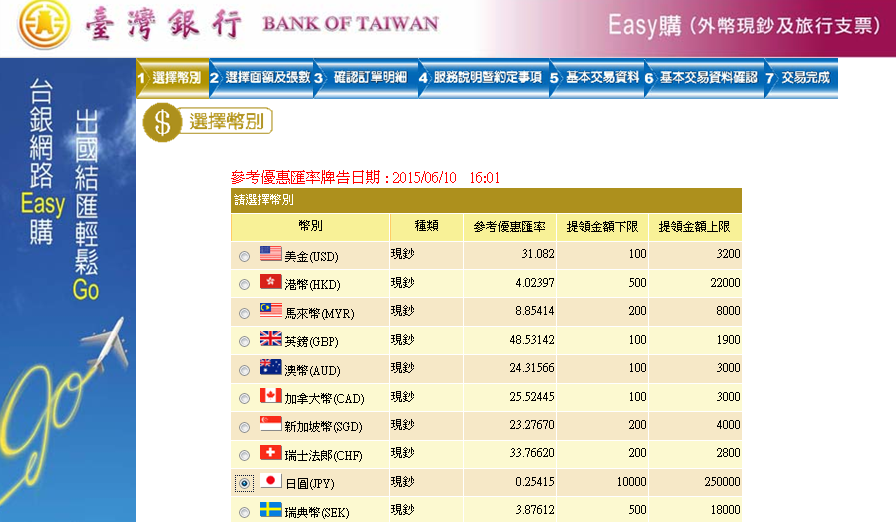The width and height of the screenshot is (896, 522).
Task: Select the 日圓(JPY) radio button
Action: coord(245,484)
